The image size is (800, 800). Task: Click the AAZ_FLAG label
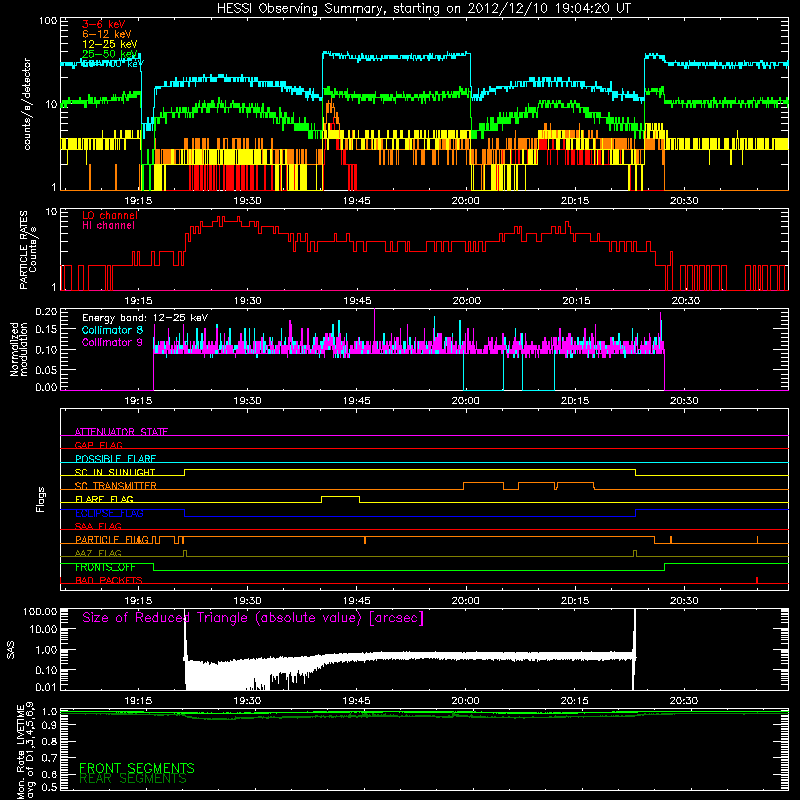pyautogui.click(x=98, y=553)
